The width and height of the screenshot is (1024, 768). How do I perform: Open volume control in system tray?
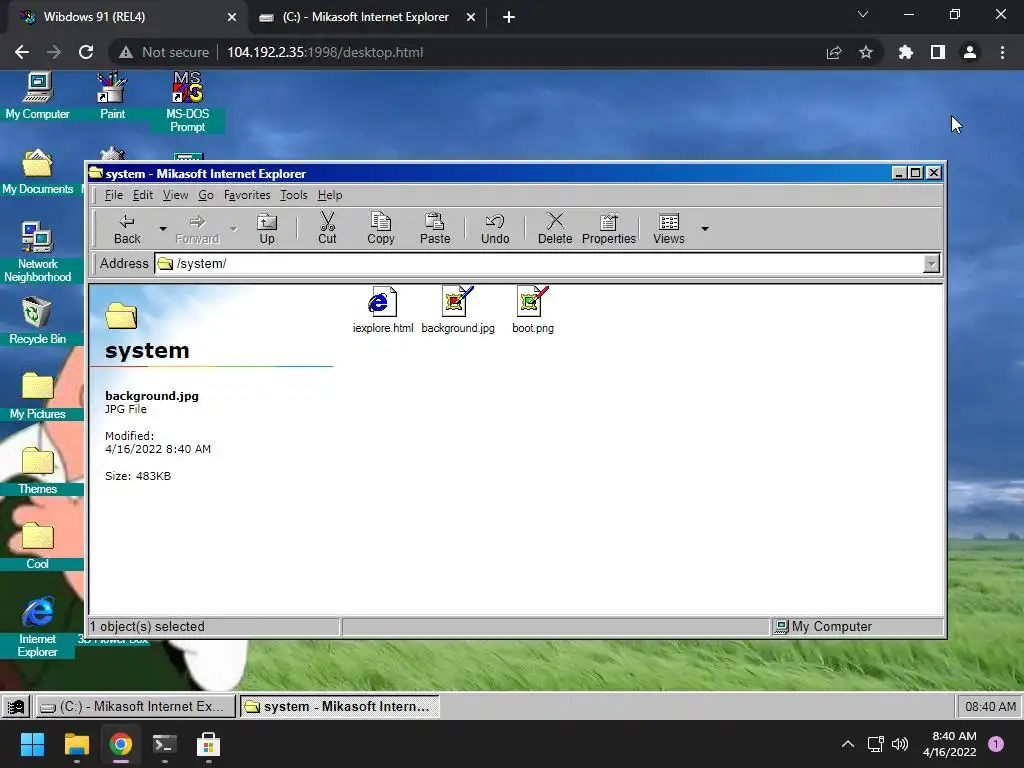pyautogui.click(x=900, y=744)
